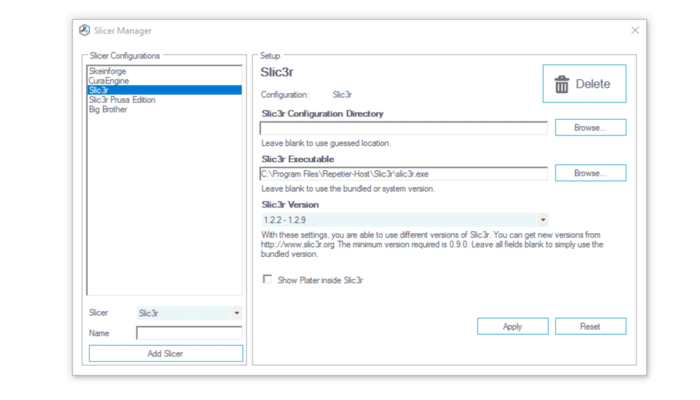Viewport: 700px width, 400px height.
Task: Select Skeinforge in Slicer Configurations list
Action: pyautogui.click(x=164, y=71)
